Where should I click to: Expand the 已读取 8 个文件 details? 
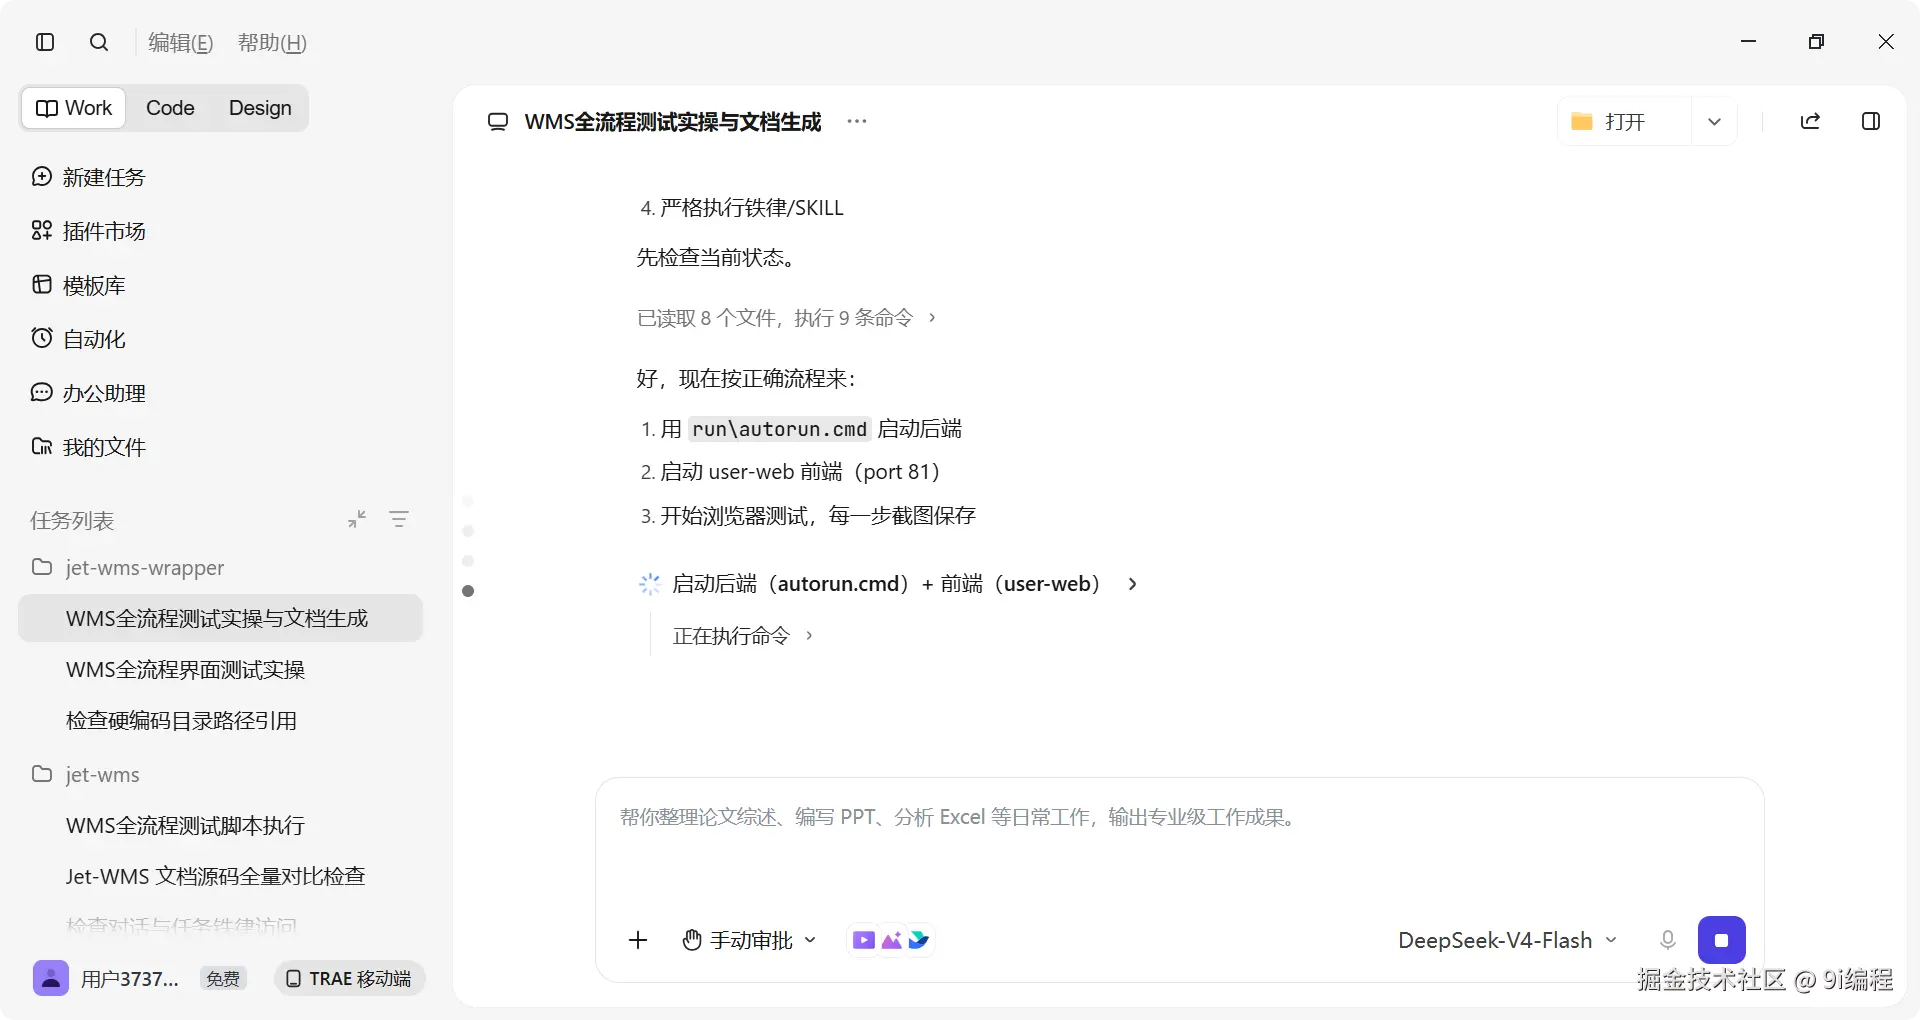(x=786, y=318)
